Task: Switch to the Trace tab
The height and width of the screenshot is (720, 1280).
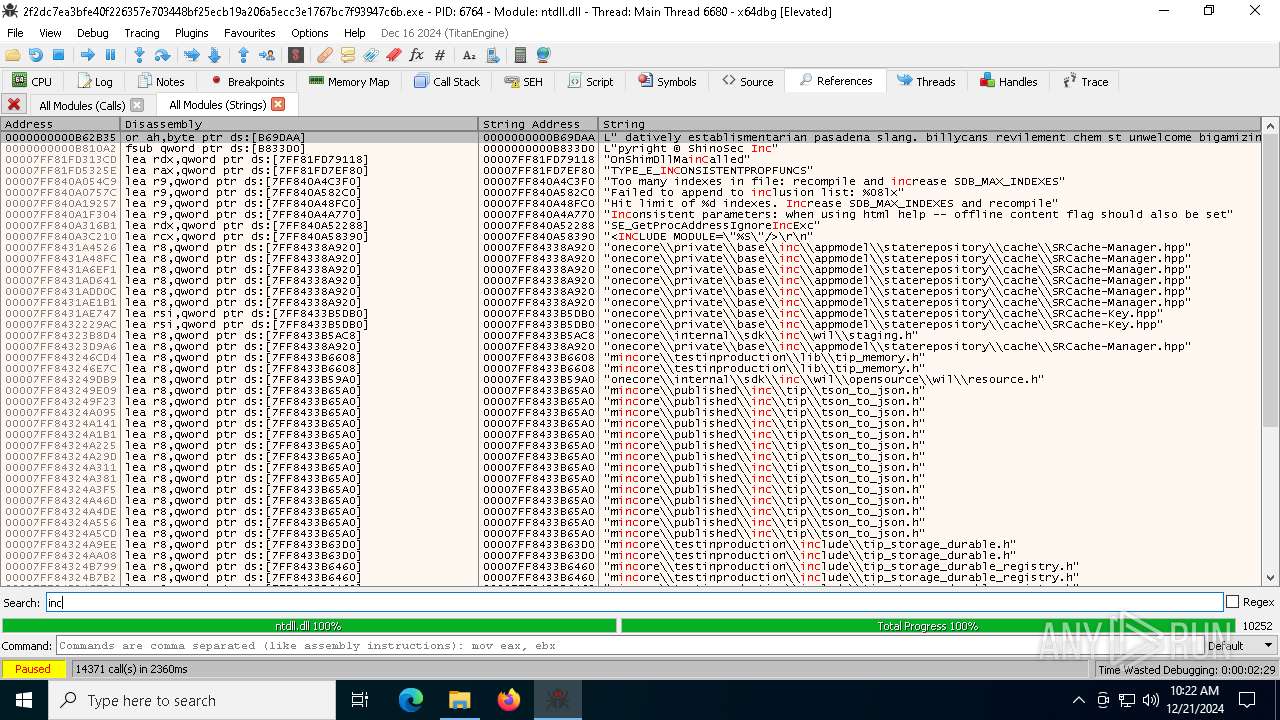Action: [1085, 81]
